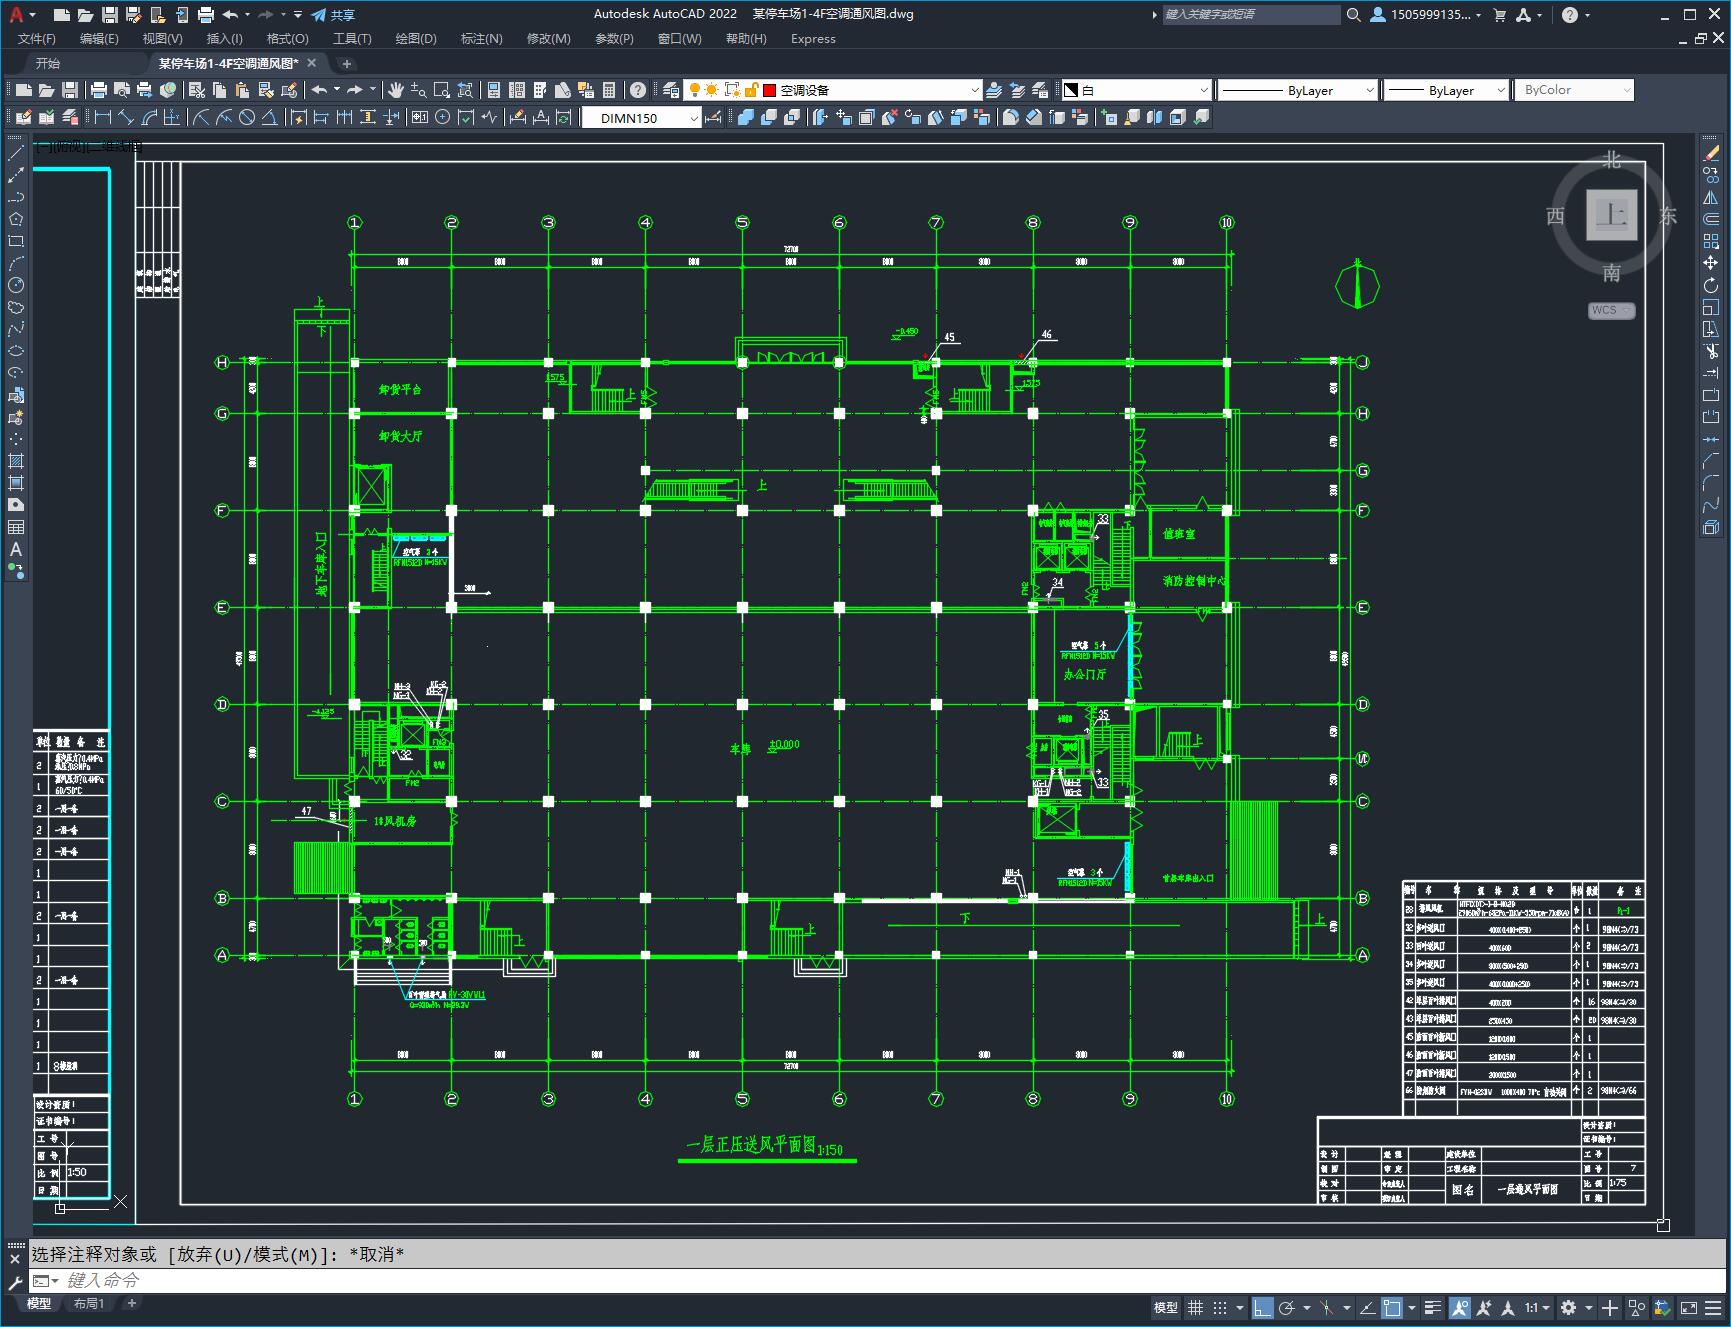Select the Line tool in draw toolbar
1731x1327 pixels.
pos(16,153)
